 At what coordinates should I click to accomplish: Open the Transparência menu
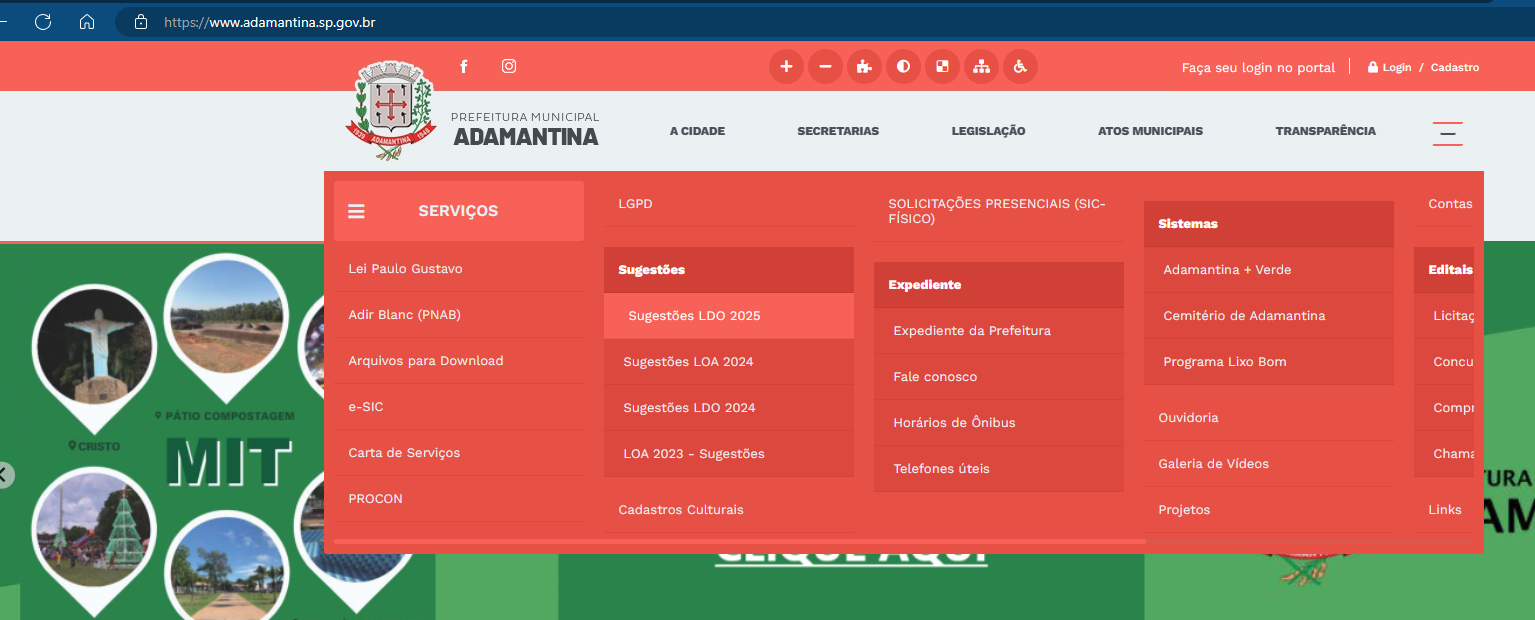click(1325, 131)
